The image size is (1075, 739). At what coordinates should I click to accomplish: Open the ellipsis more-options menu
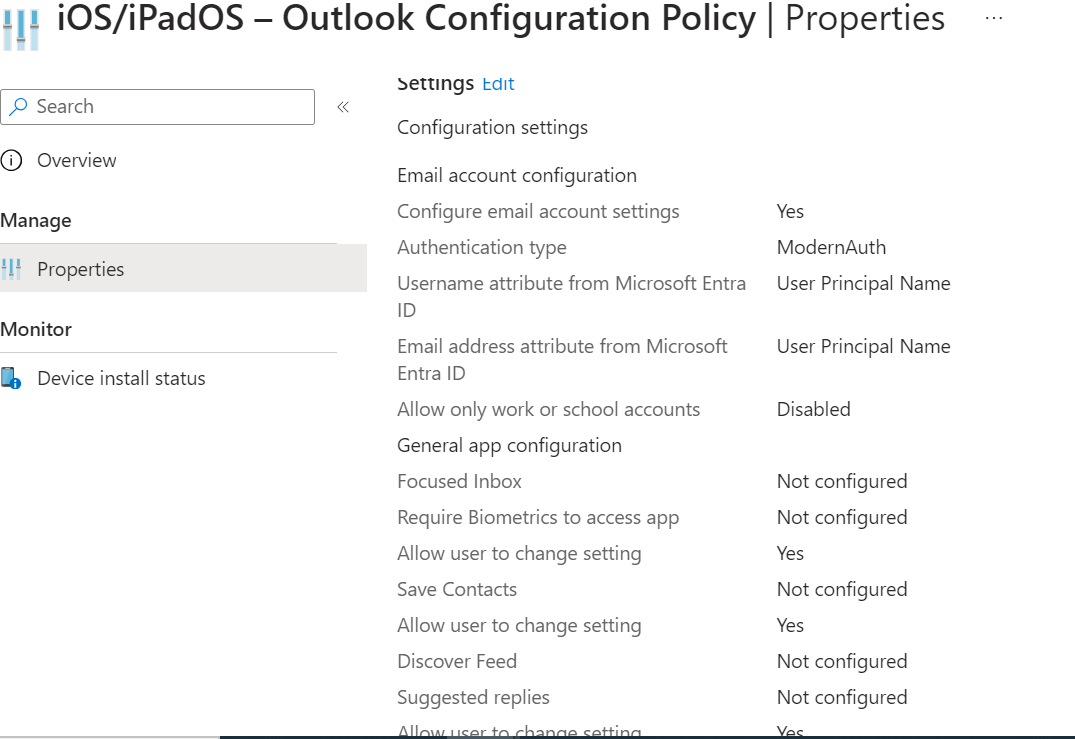point(994,16)
